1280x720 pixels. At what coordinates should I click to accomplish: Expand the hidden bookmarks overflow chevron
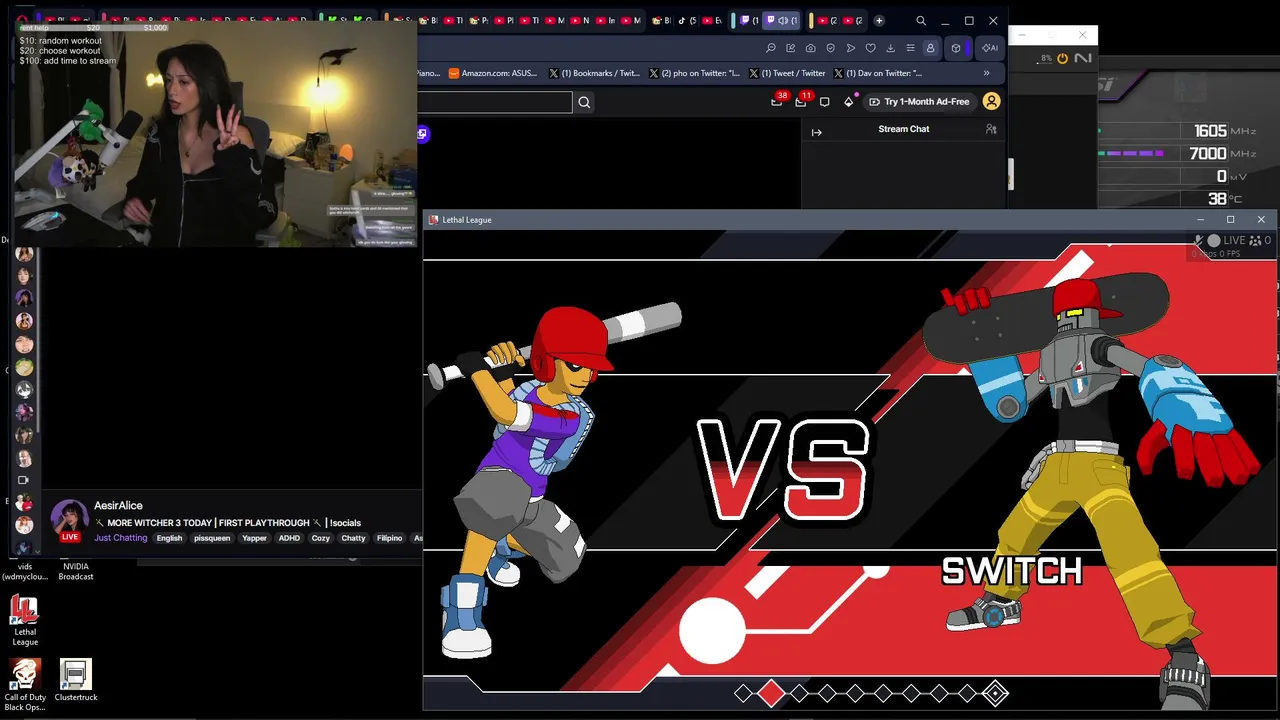(986, 73)
